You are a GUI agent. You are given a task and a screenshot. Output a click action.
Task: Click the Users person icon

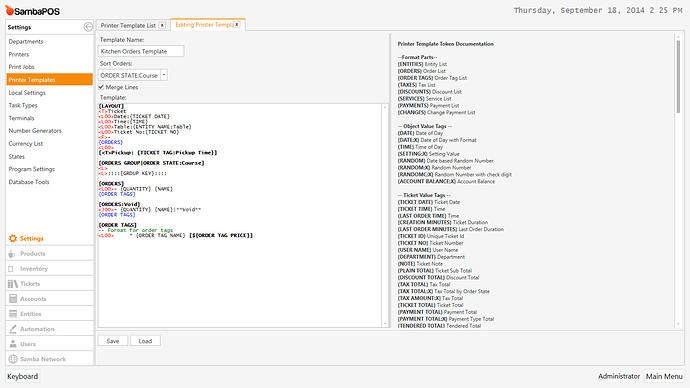(13, 344)
